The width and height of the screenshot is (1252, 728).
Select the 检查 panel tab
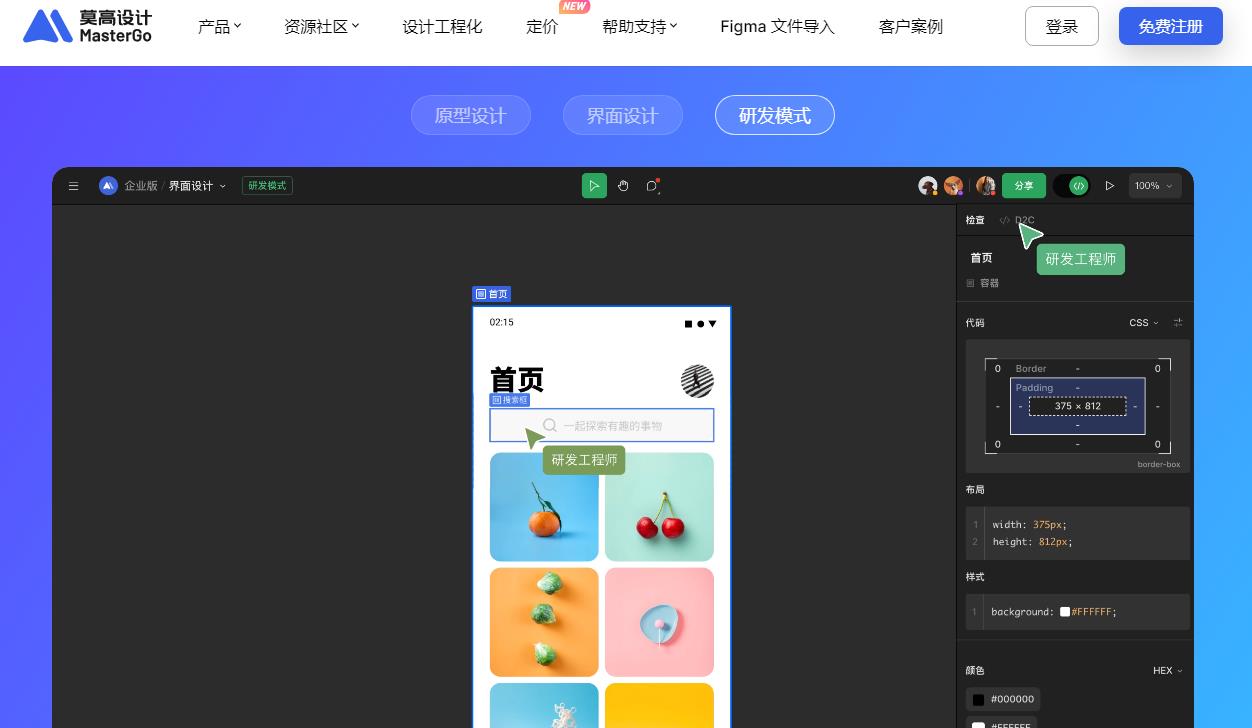(x=975, y=220)
